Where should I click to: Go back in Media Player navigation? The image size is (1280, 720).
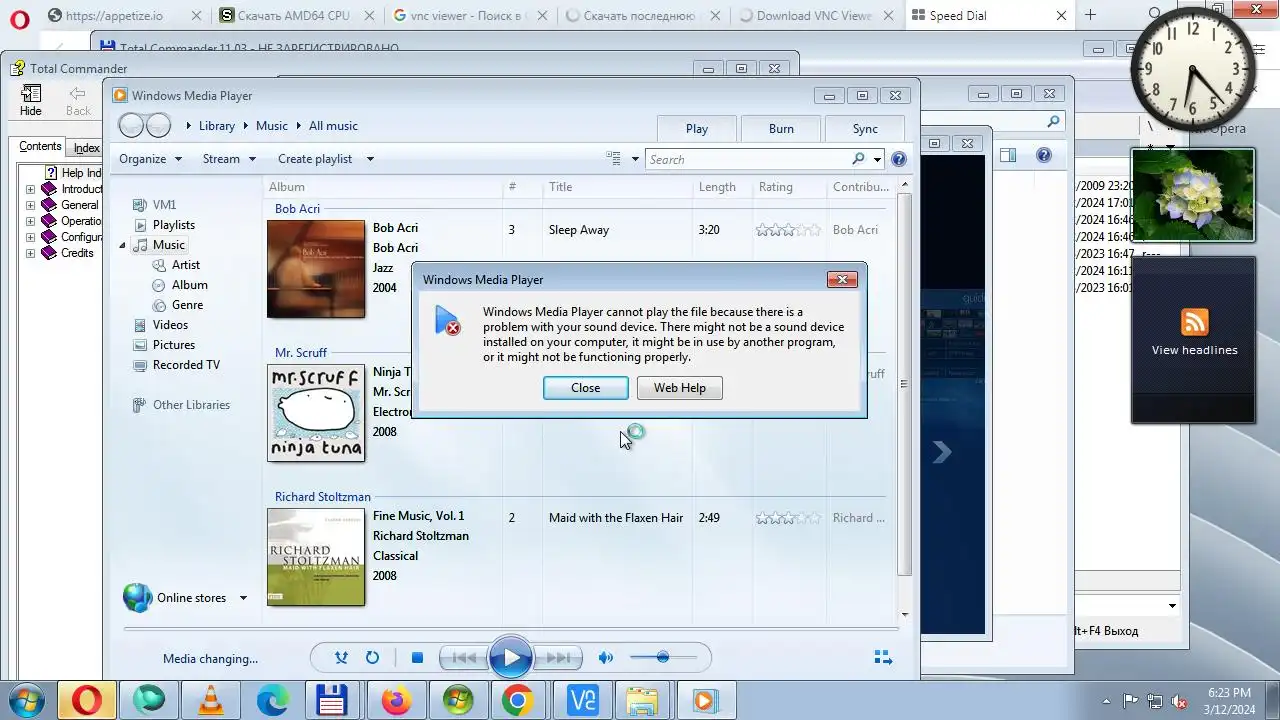click(x=132, y=125)
